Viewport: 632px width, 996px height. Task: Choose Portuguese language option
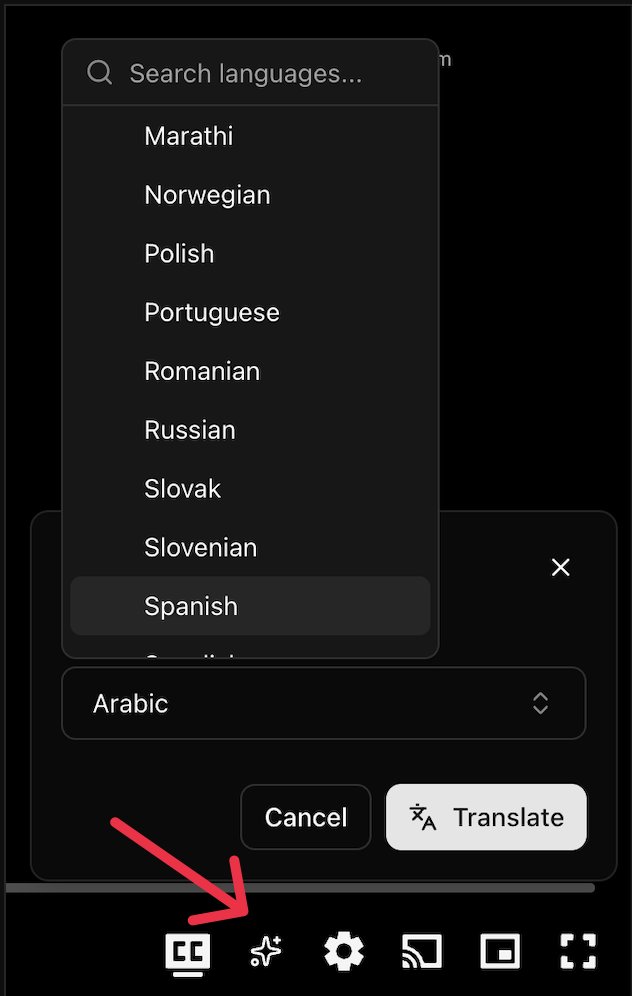(x=250, y=312)
